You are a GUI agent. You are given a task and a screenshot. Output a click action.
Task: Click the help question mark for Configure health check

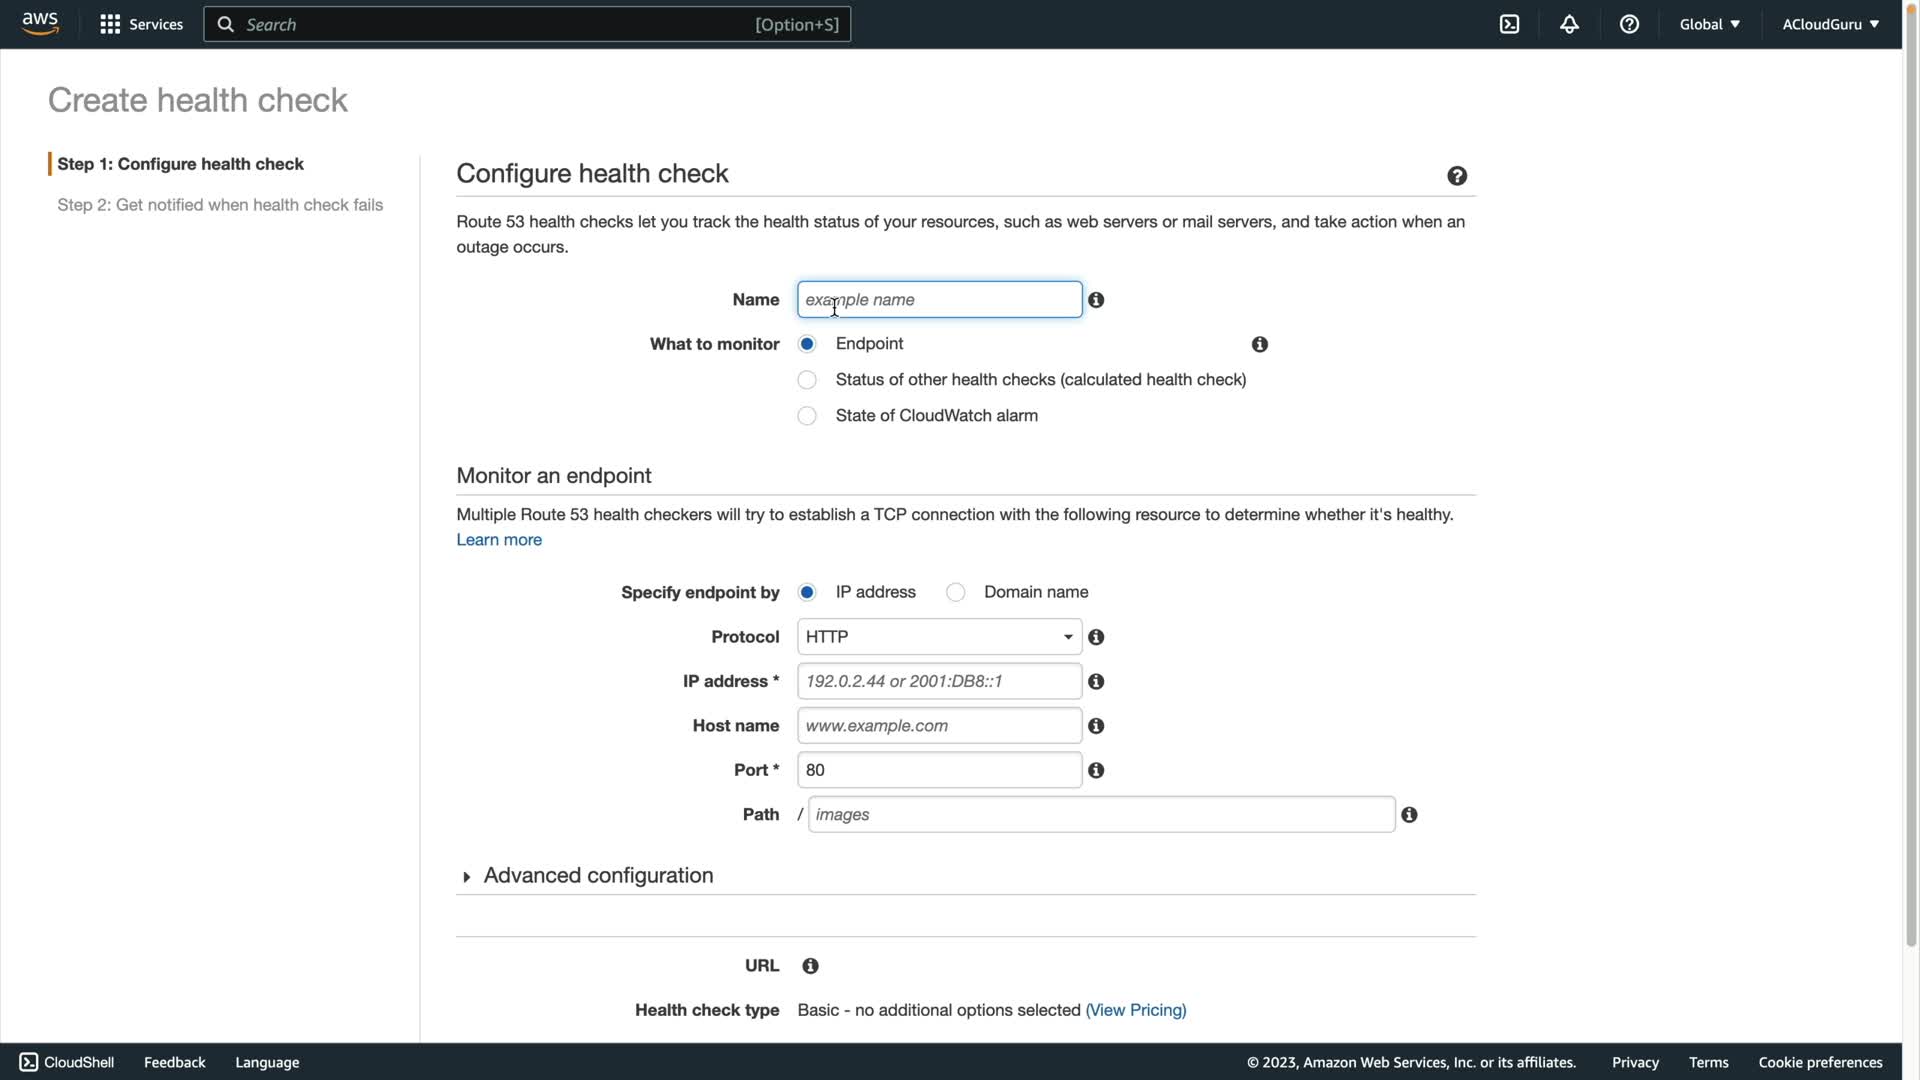1457,176
